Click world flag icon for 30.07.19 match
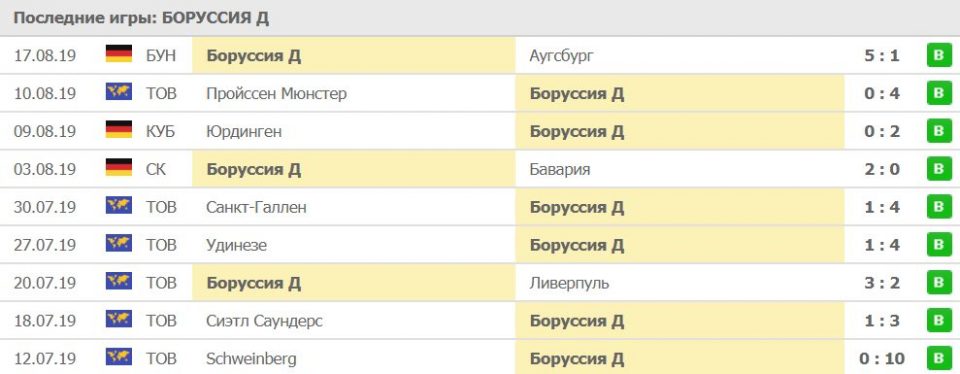 119,206
